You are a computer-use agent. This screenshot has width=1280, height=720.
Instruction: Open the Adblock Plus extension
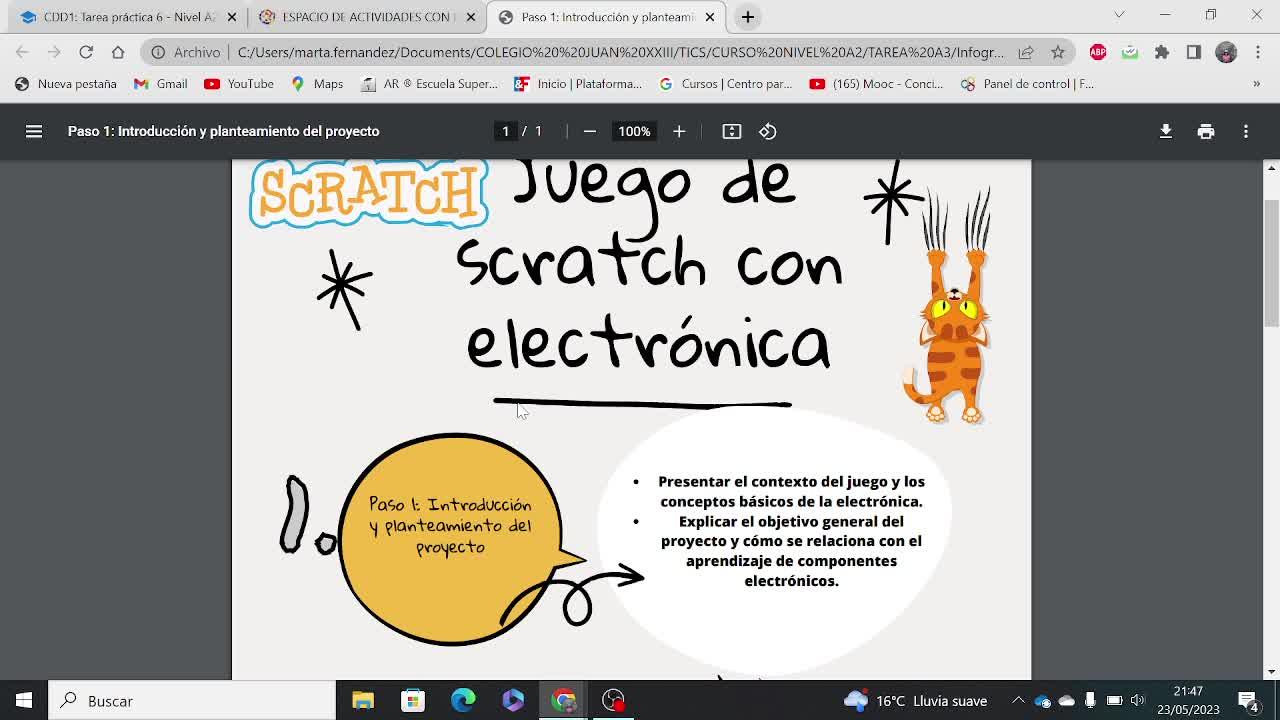(x=1098, y=52)
